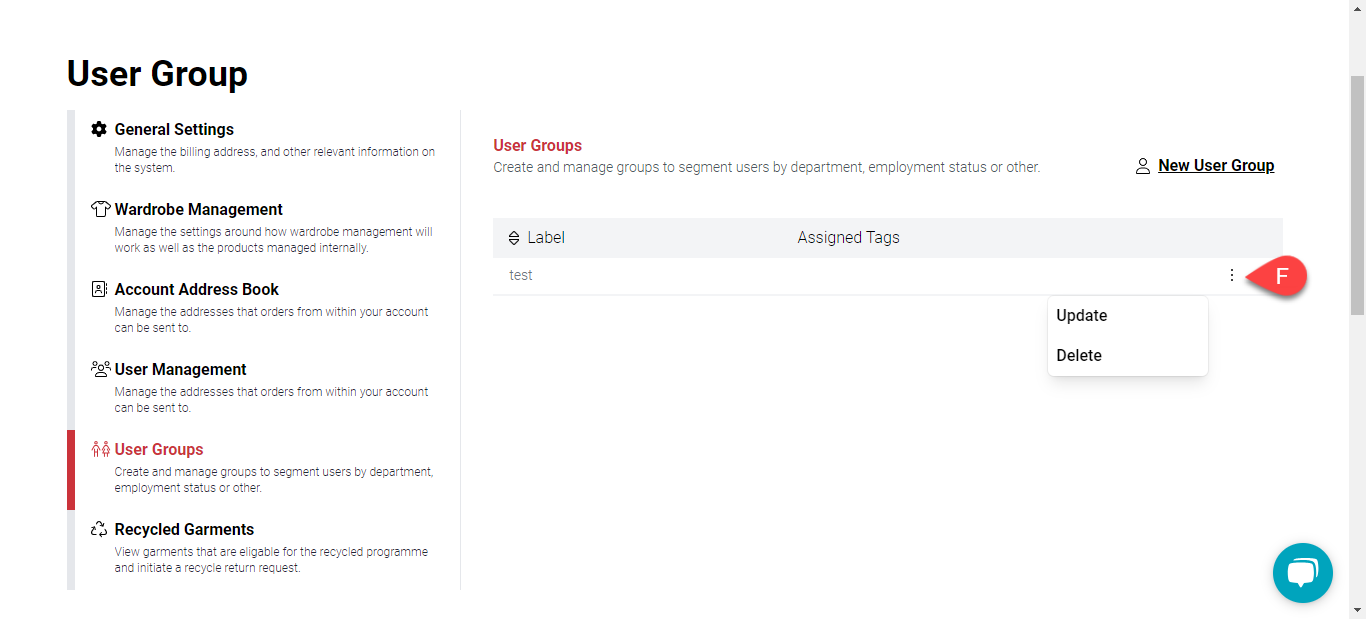Screen dimensions: 1366x619
Task: Select Update from the context menu
Action: pos(1082,316)
